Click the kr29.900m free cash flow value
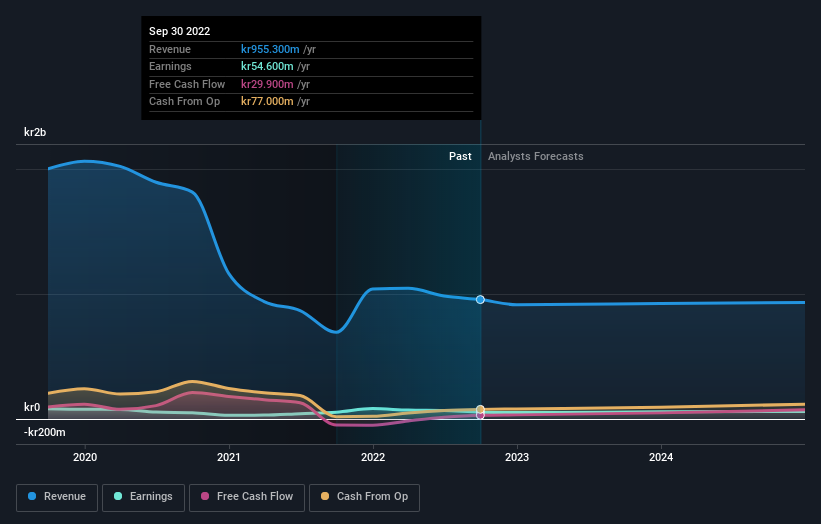This screenshot has height=524, width=821. pos(267,84)
